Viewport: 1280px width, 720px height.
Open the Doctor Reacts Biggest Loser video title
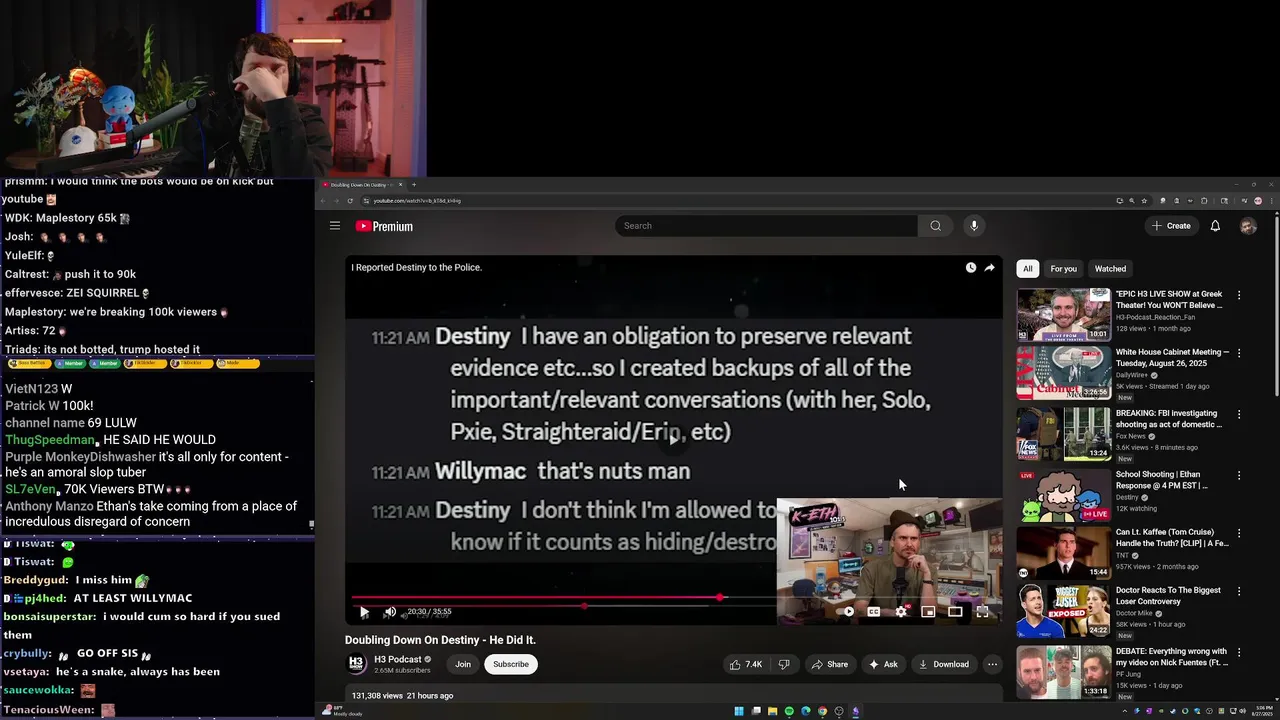coord(1168,596)
